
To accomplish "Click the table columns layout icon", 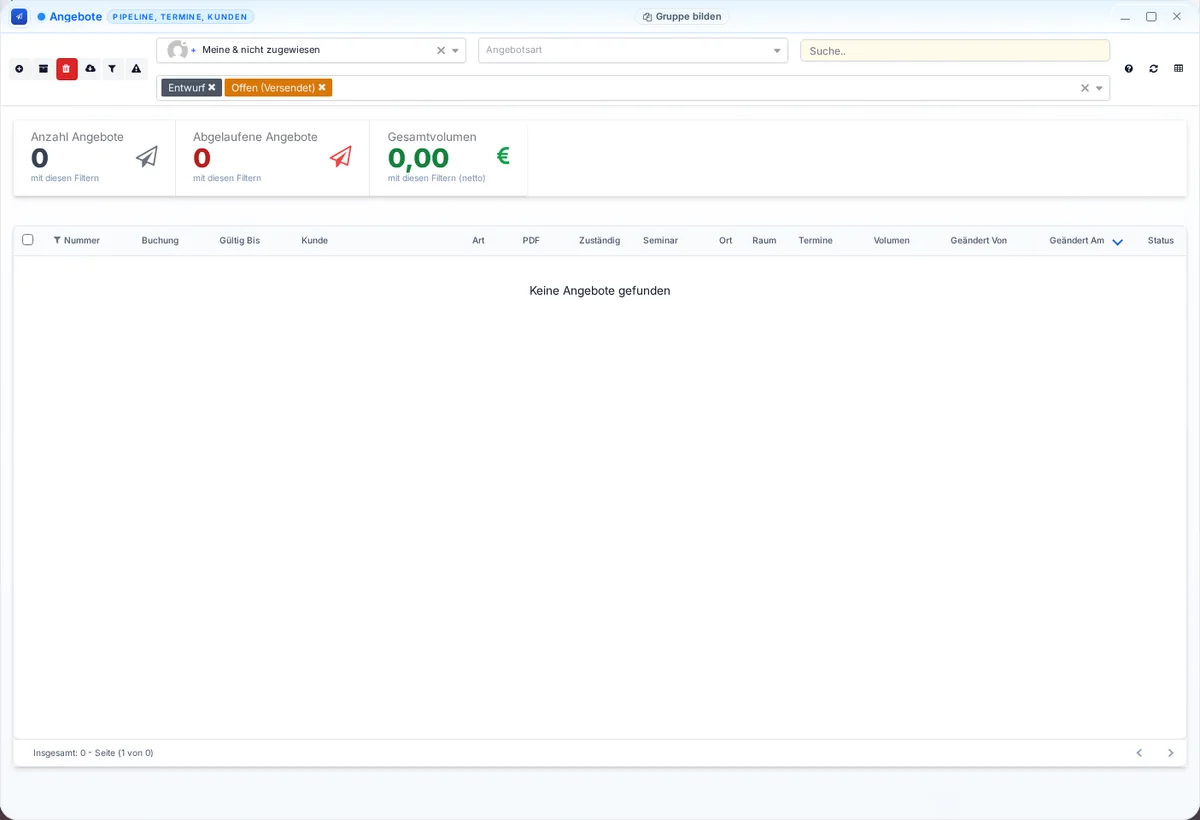I will coord(1179,69).
